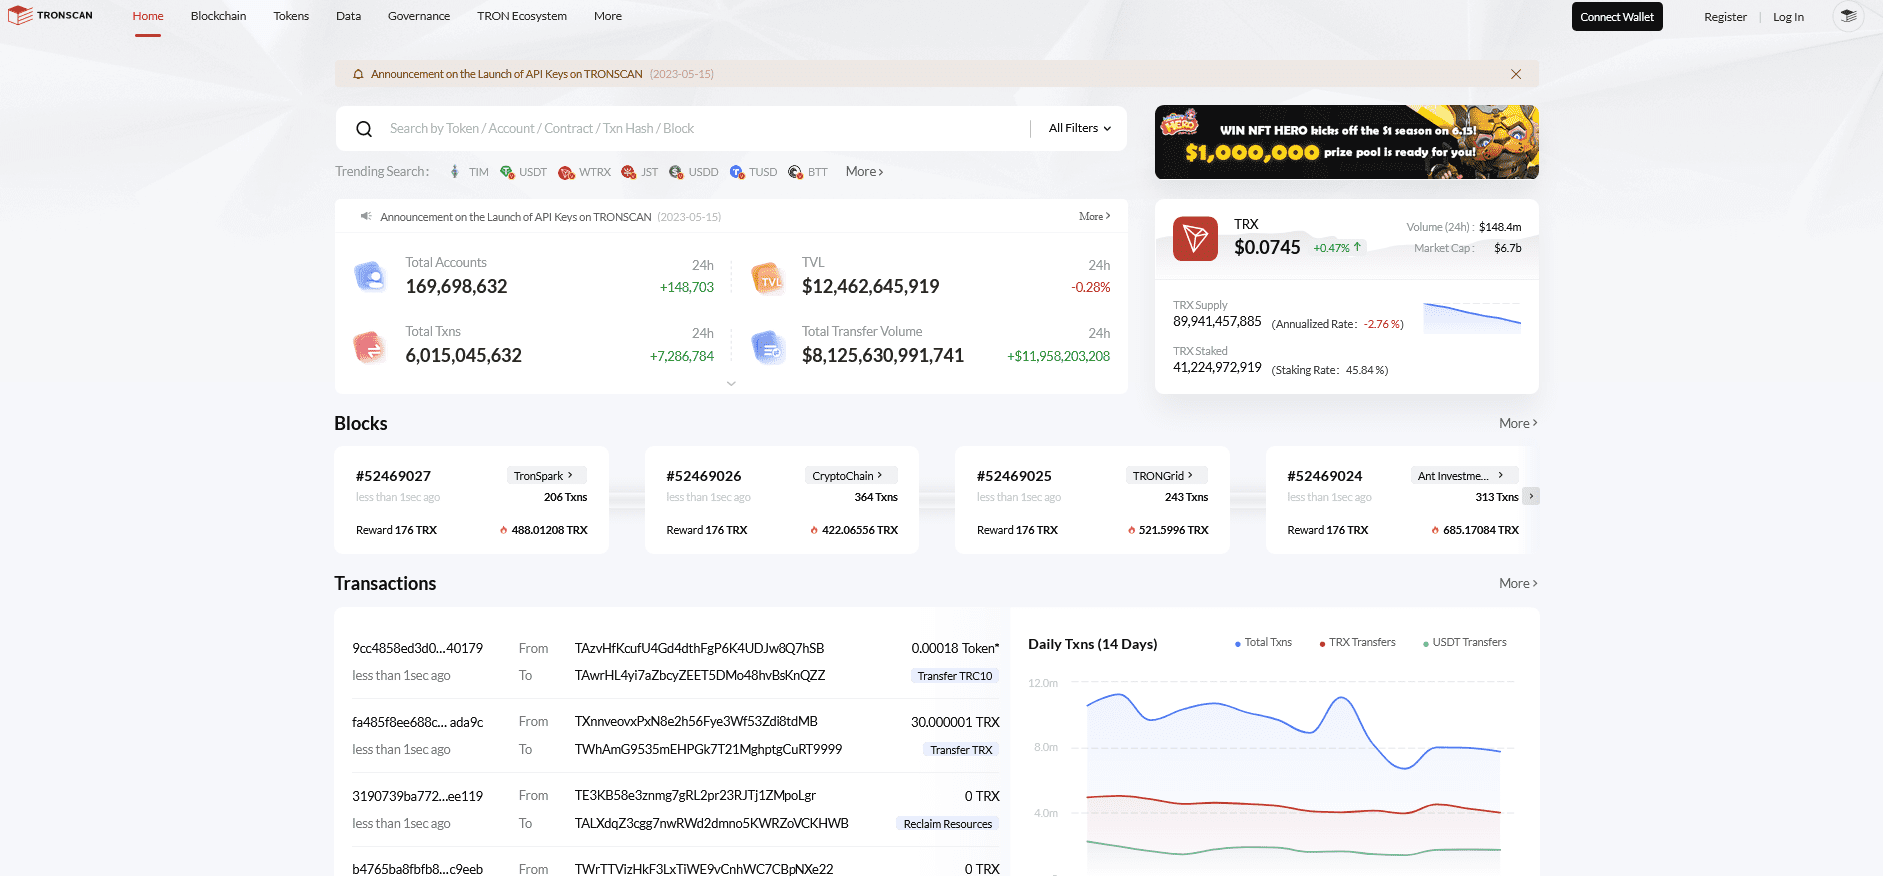This screenshot has height=876, width=1883.
Task: Click the TRX price up arrow
Action: click(1357, 247)
